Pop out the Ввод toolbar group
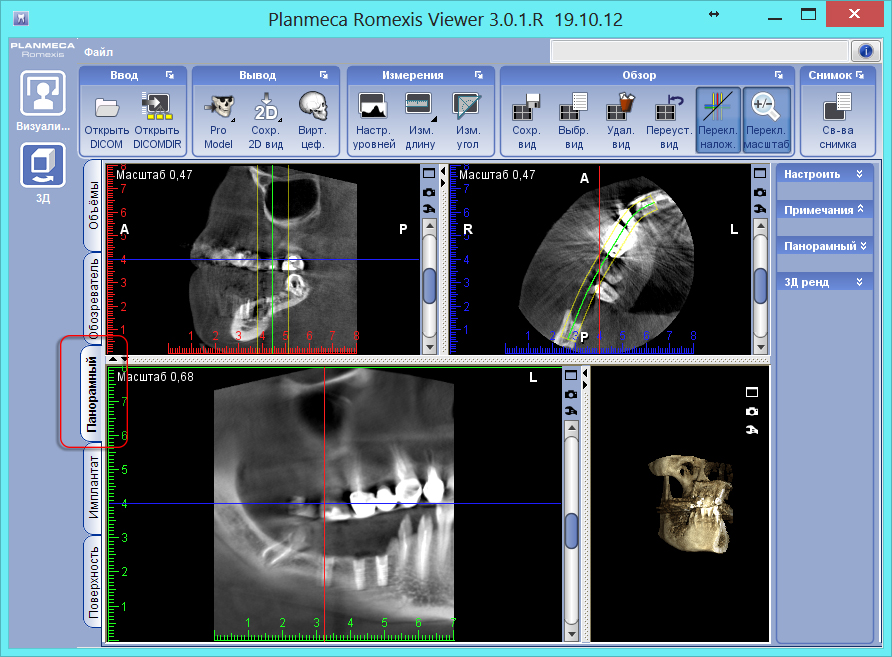 click(170, 75)
